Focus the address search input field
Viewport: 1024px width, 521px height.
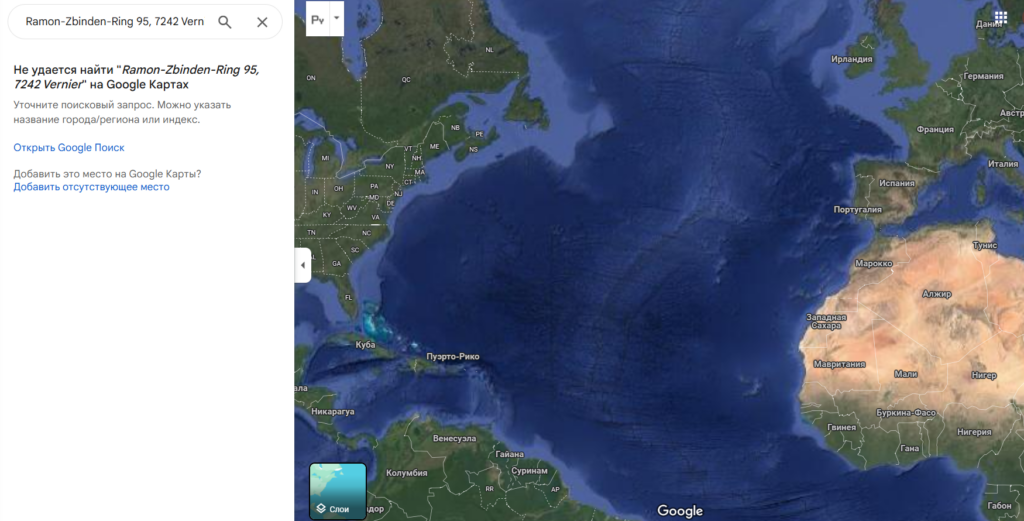click(115, 22)
